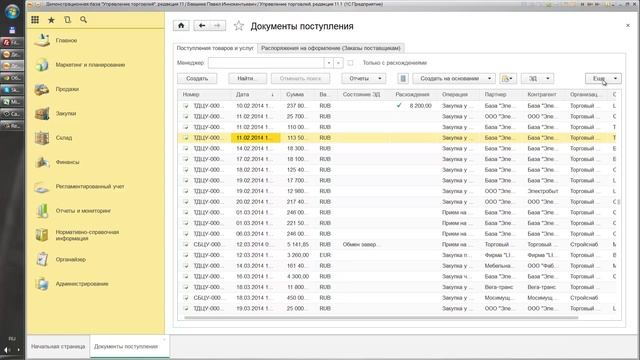
Task: Click the EUR currency cell
Action: pyautogui.click(x=325, y=255)
